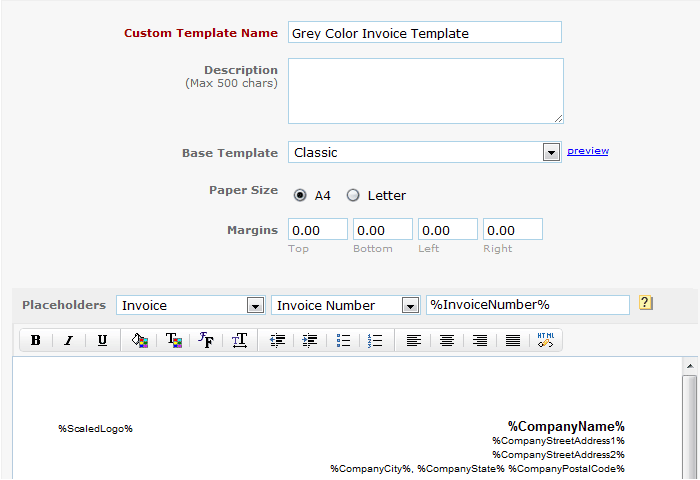Open placeholders help question mark icon

pyautogui.click(x=646, y=303)
